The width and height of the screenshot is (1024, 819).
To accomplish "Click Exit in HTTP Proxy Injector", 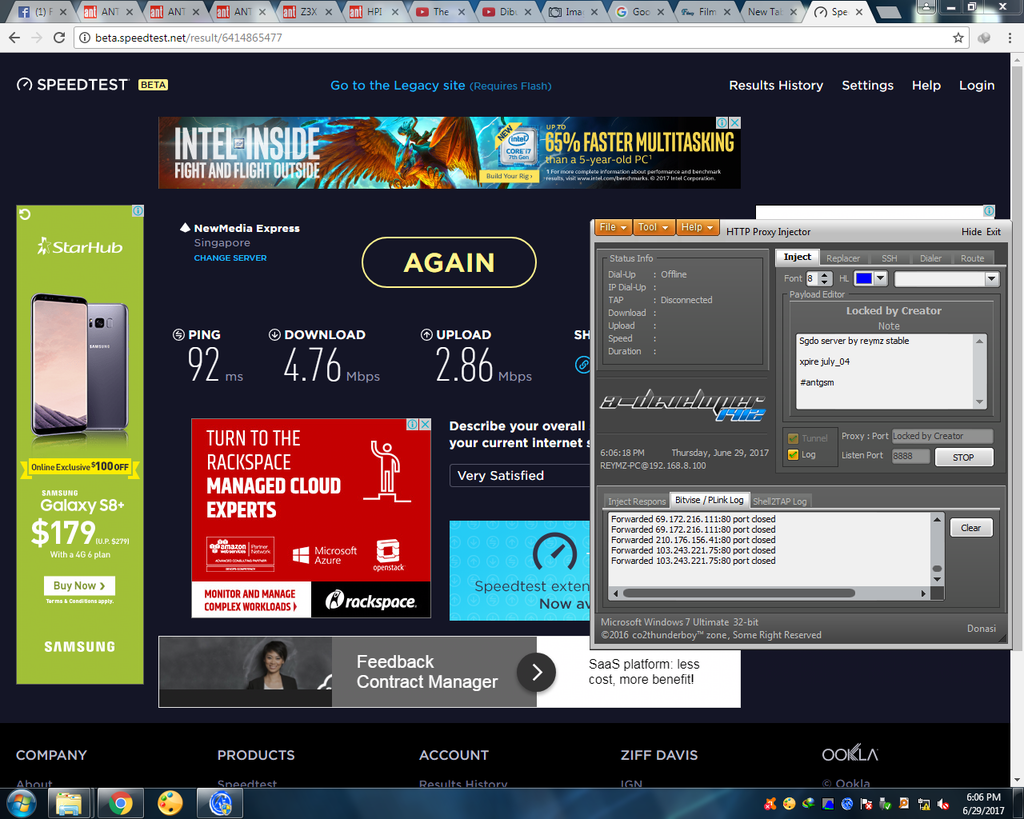I will (993, 232).
